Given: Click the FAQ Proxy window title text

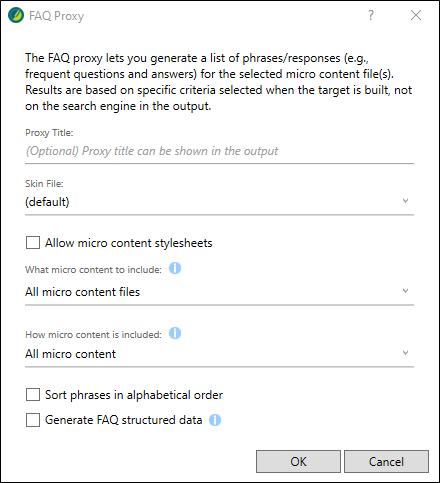Looking at the screenshot, I should [x=56, y=16].
